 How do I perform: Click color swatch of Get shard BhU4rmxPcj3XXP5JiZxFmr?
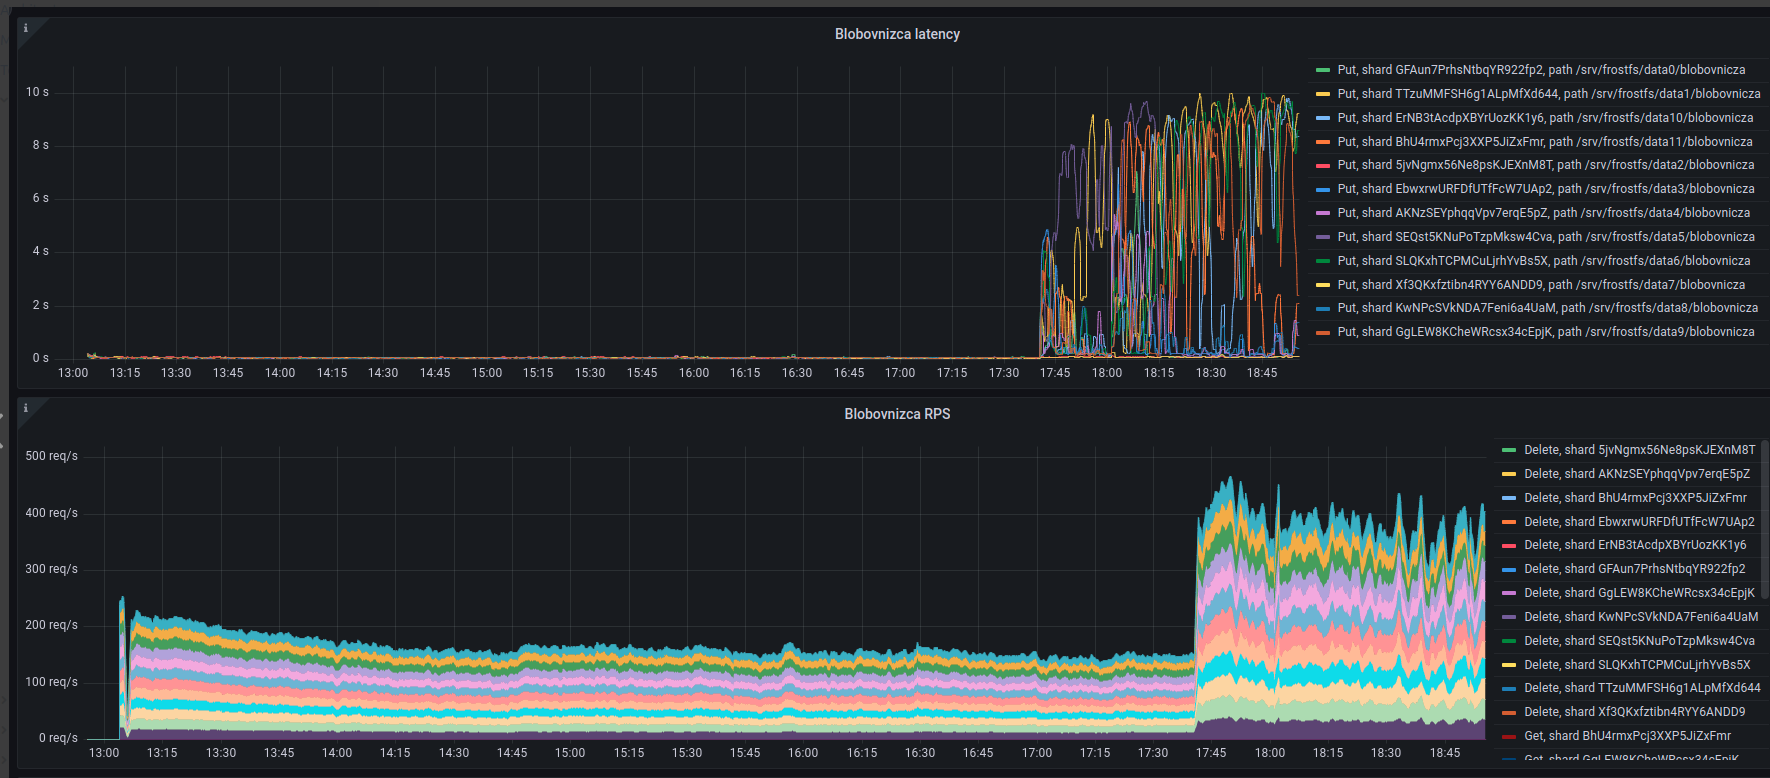tap(1509, 736)
